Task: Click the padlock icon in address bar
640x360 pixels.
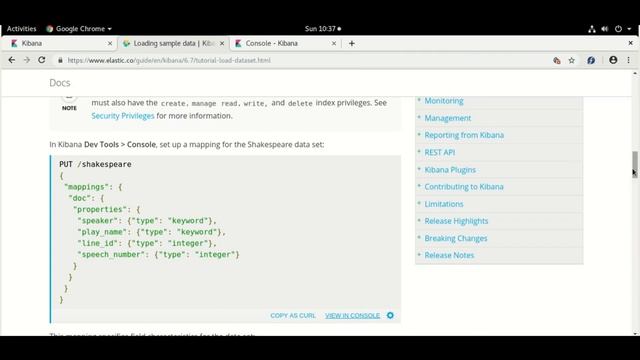Action: [x=60, y=60]
